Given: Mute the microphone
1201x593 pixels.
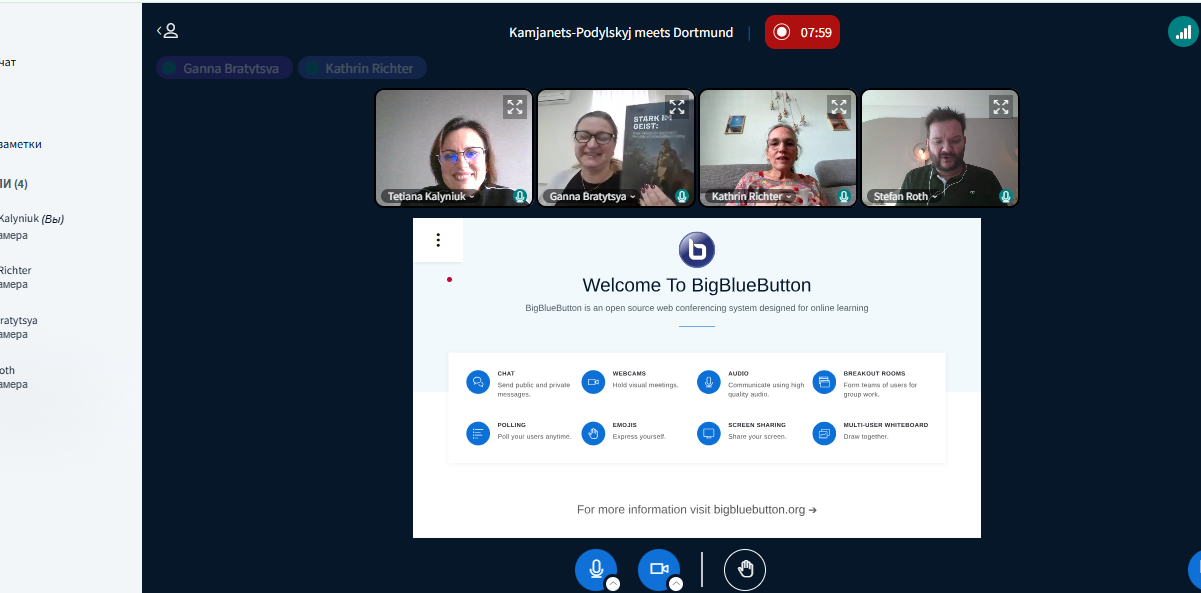Looking at the screenshot, I should [x=596, y=568].
